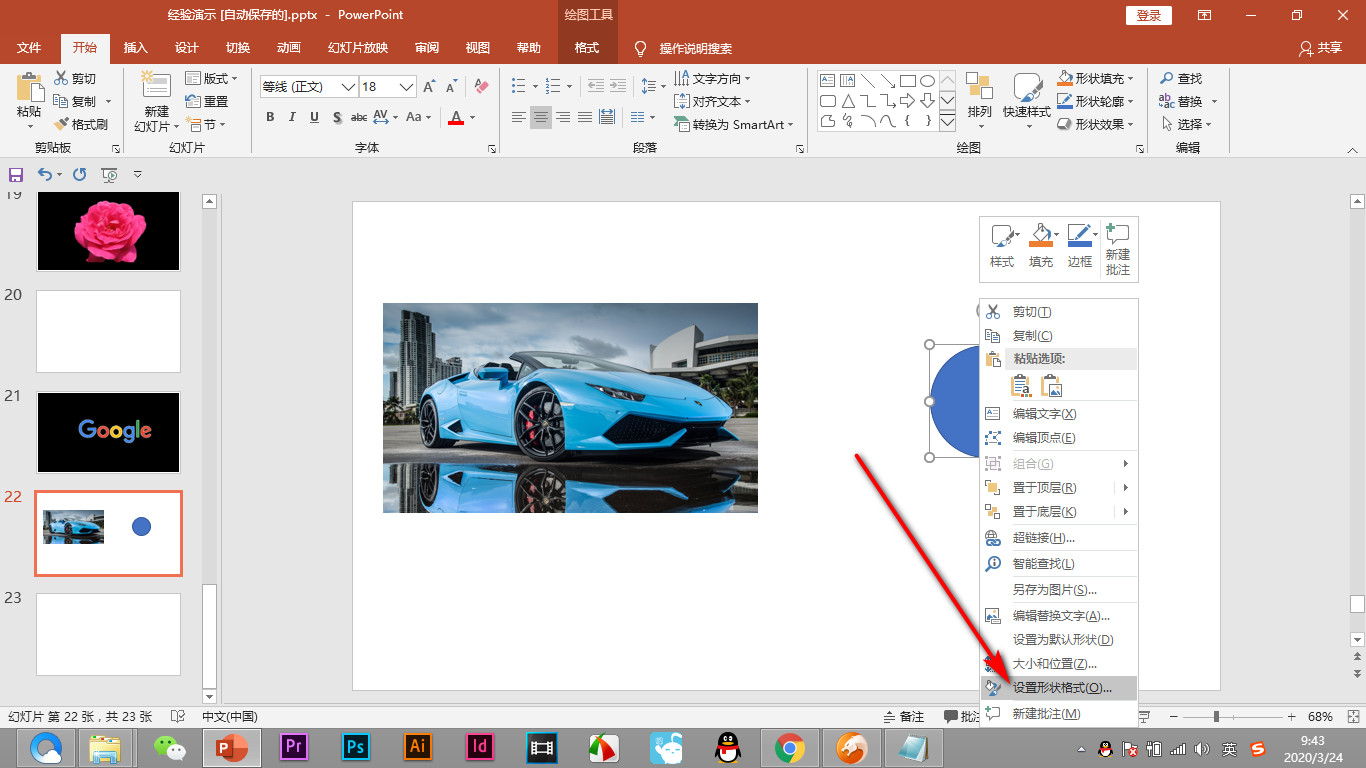This screenshot has width=1366, height=768.
Task: Expand the font name dropdown
Action: [348, 87]
